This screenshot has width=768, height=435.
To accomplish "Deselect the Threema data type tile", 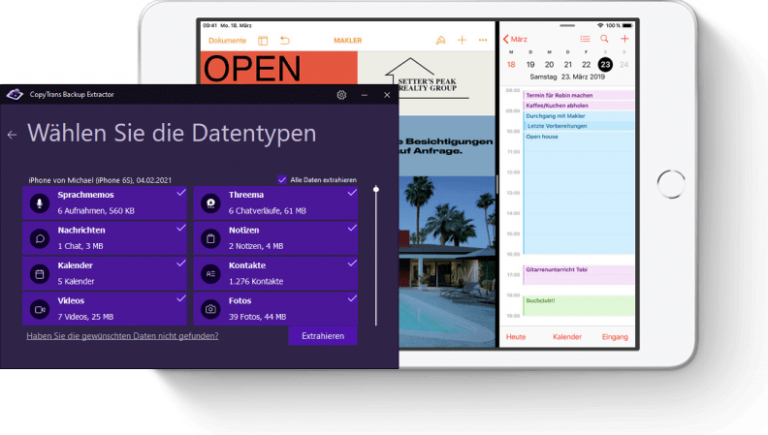I will pyautogui.click(x=275, y=203).
